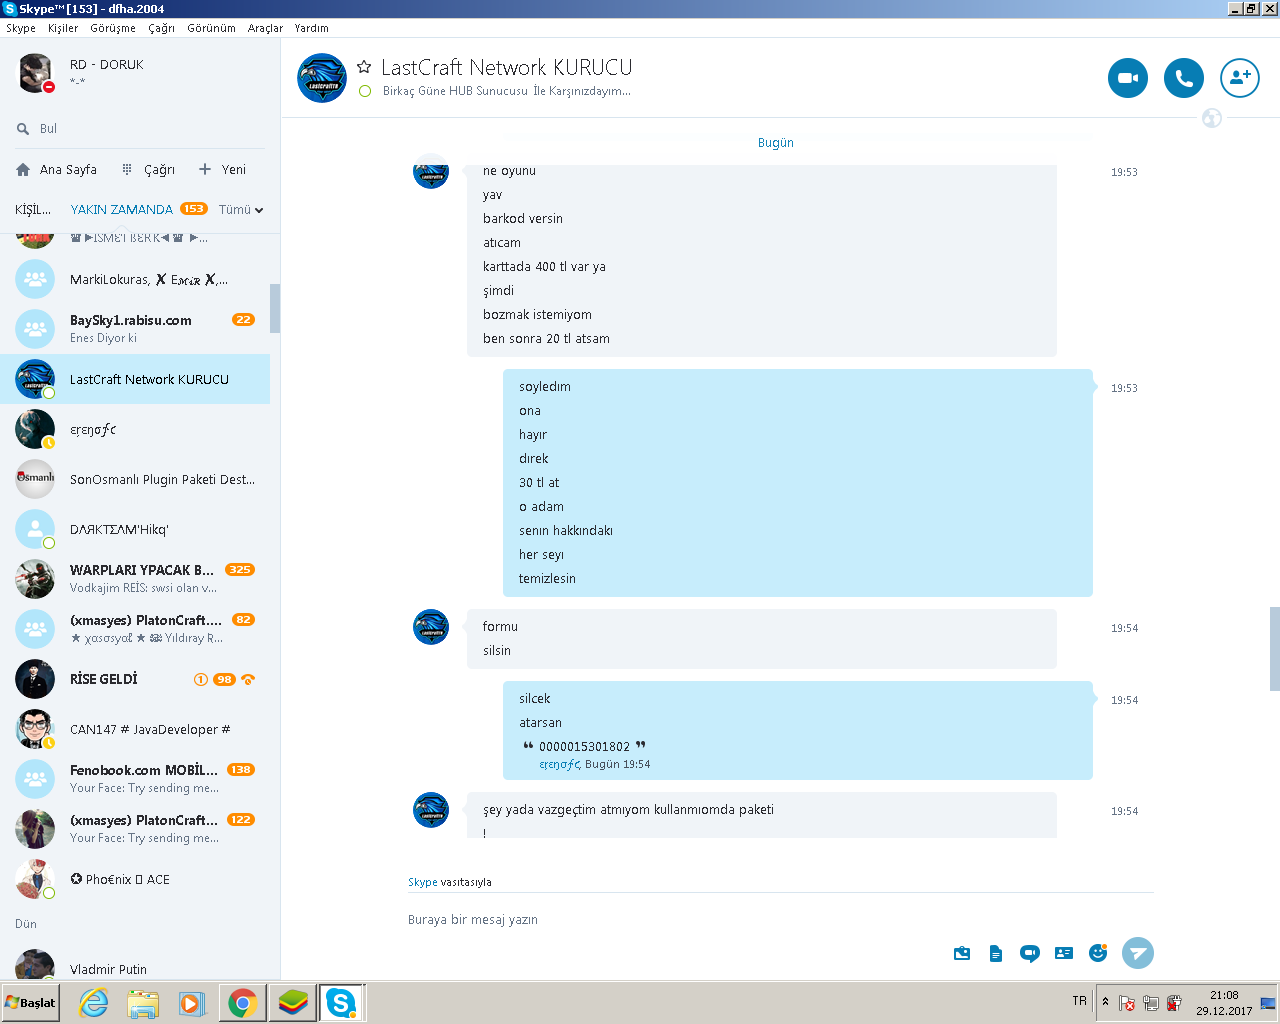Launch Internet Explorer from taskbar
The height and width of the screenshot is (1024, 1280).
tap(94, 1003)
